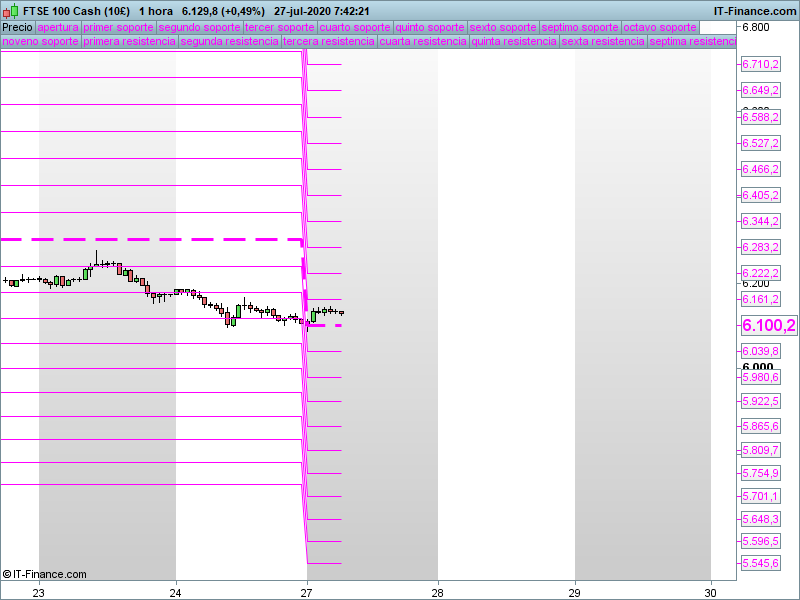Click the 6.344,2 price level tag
Screen dimensions: 800x600
(761, 221)
